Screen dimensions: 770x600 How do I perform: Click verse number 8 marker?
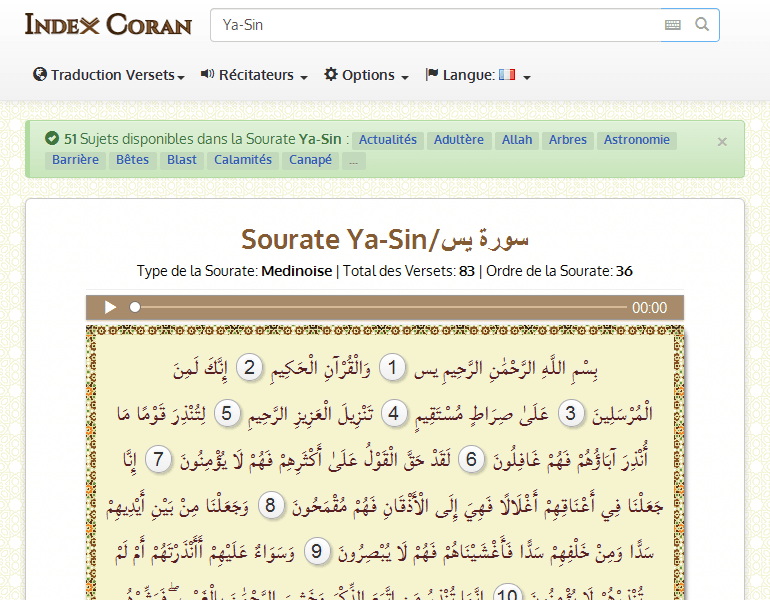coord(270,505)
